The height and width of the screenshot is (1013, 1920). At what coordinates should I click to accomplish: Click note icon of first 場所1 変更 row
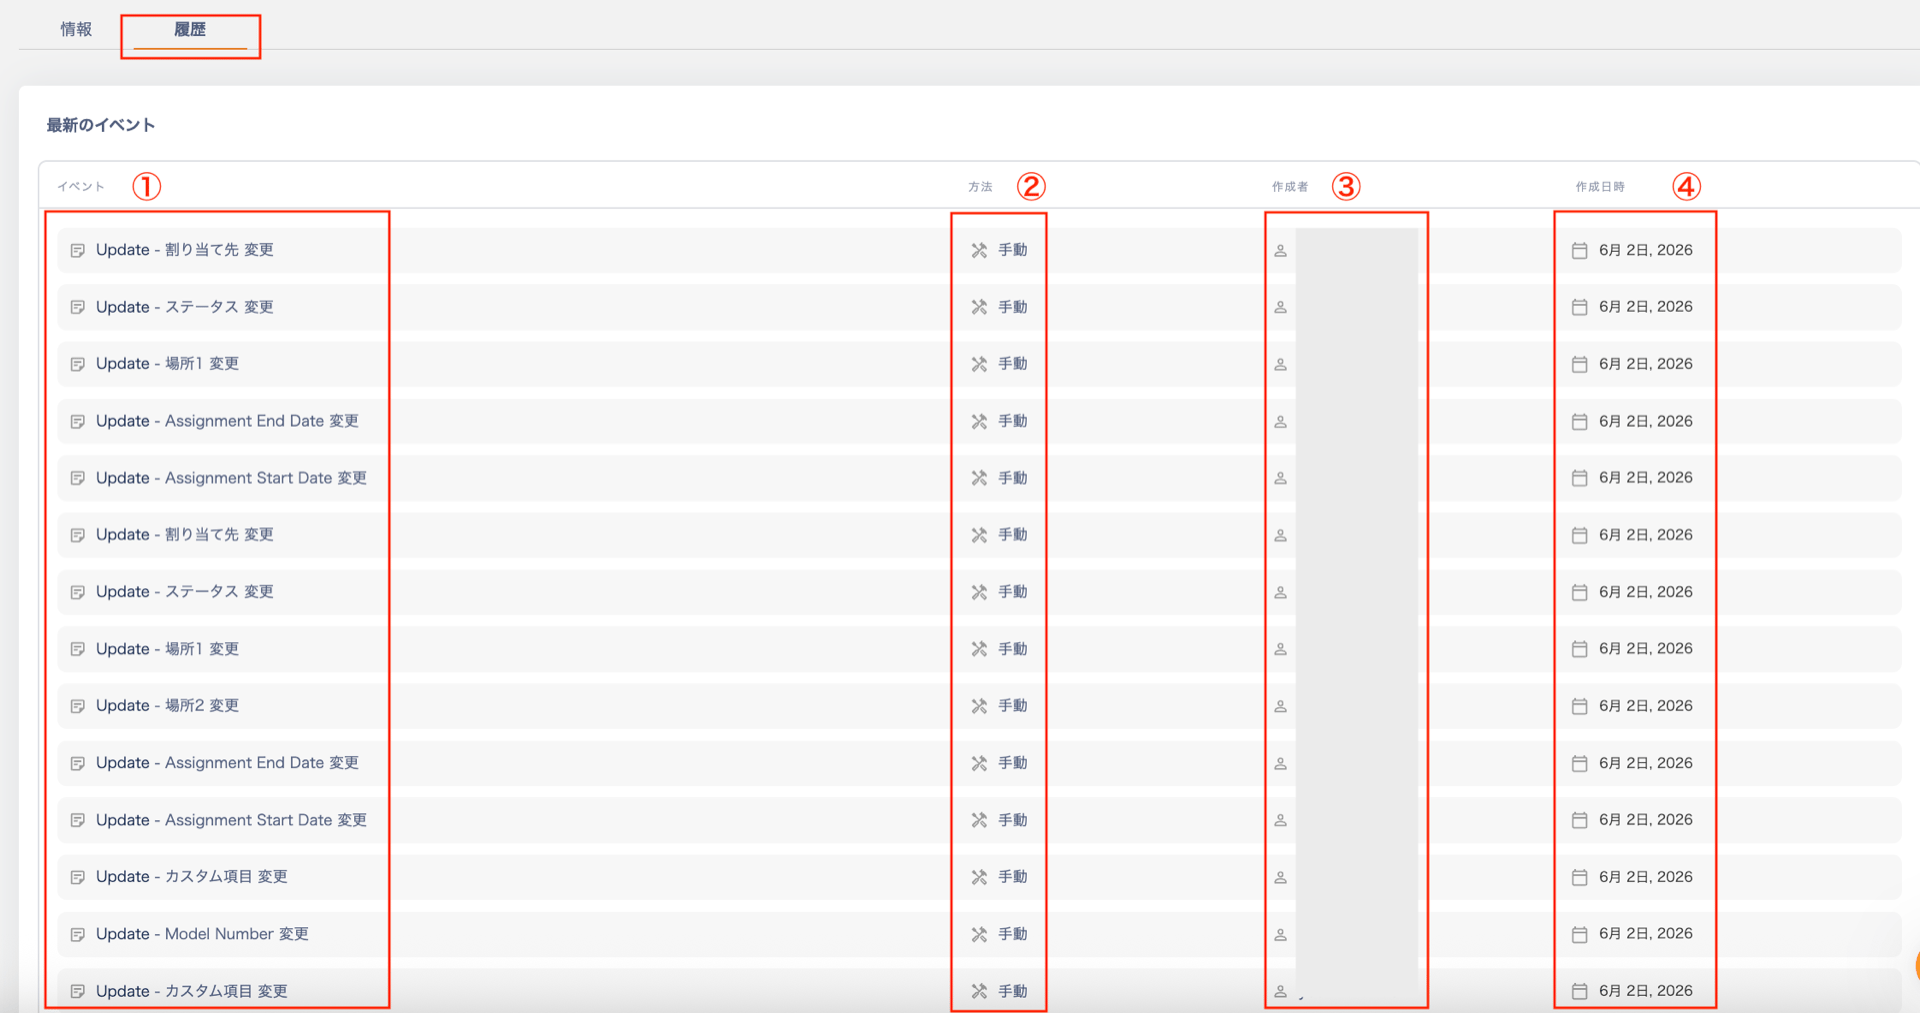77,364
